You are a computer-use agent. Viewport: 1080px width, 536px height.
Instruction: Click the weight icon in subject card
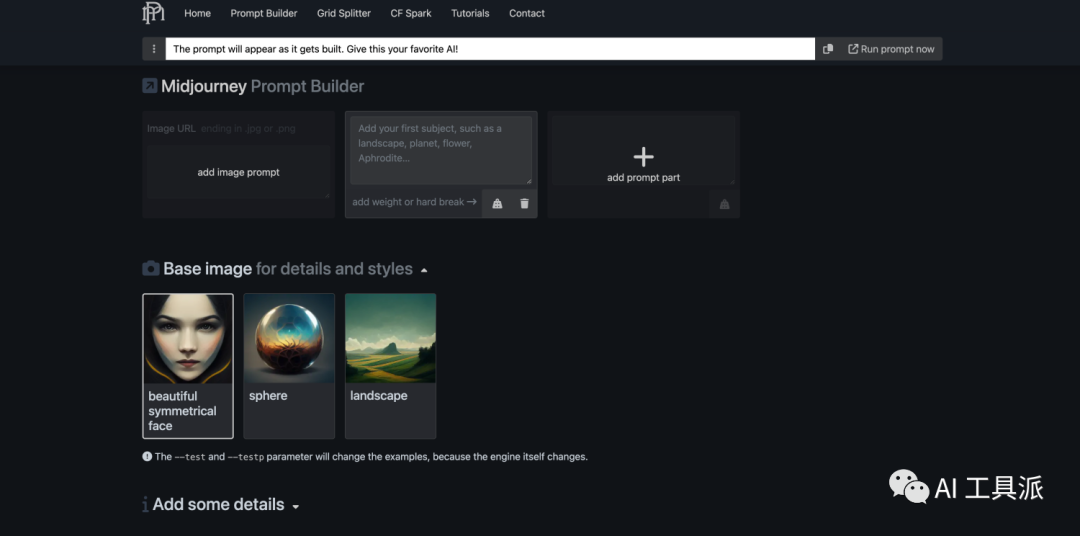[497, 203]
